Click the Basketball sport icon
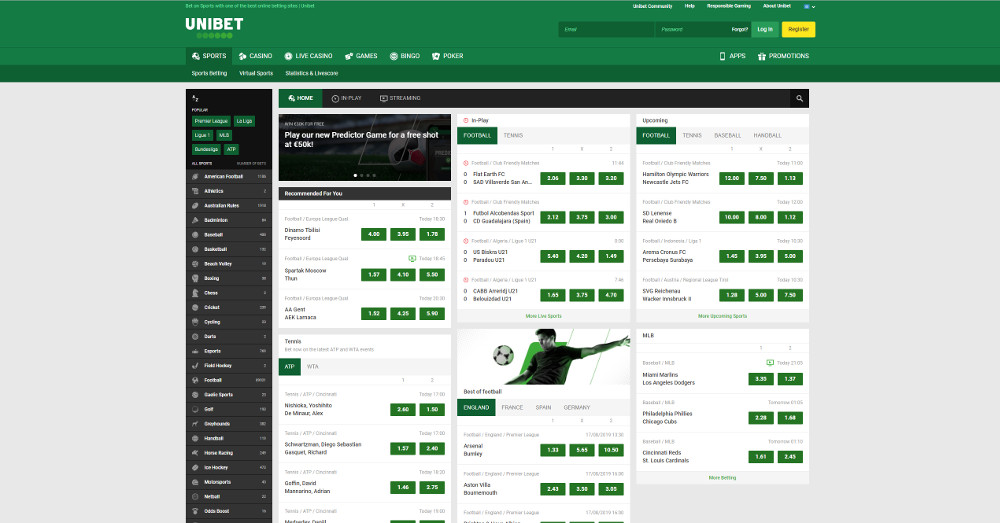This screenshot has height=523, width=1000. pos(196,249)
